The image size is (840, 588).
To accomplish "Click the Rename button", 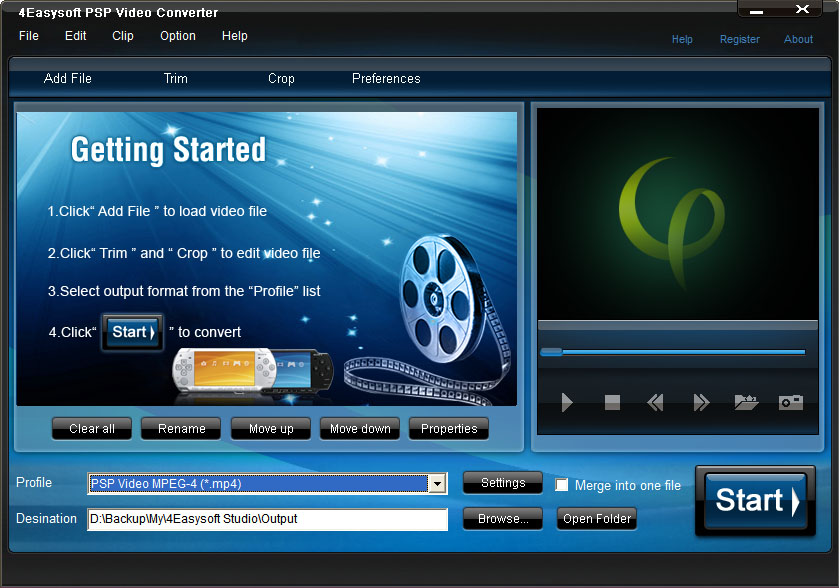I will click(x=181, y=428).
